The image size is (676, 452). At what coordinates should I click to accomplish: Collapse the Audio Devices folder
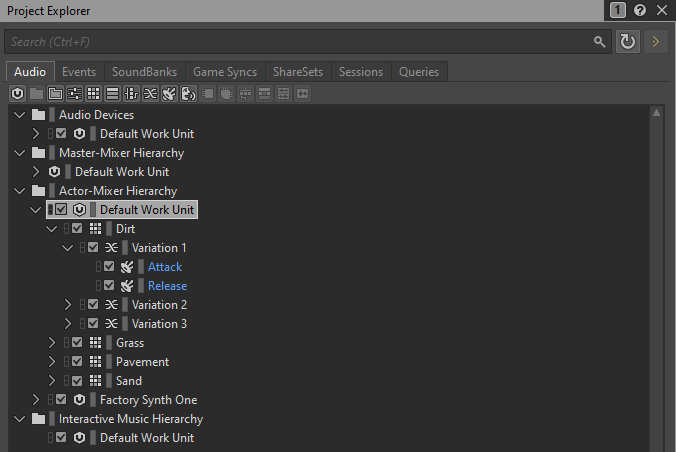pos(20,115)
